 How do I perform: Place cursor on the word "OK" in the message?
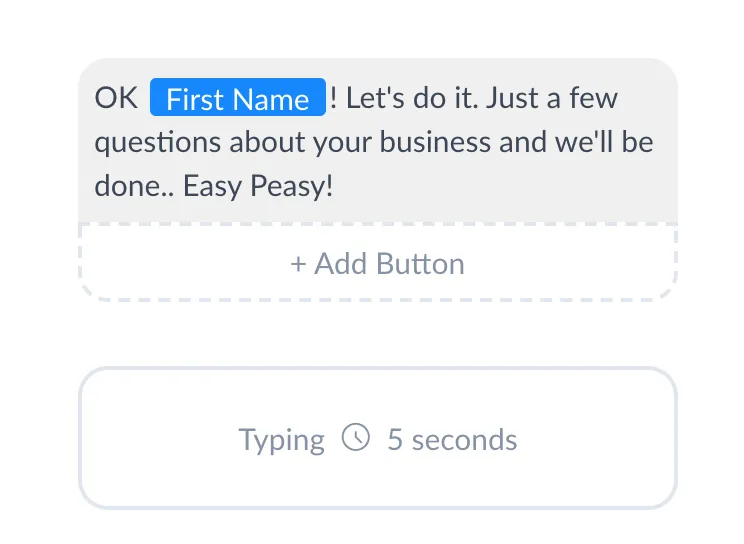coord(116,99)
